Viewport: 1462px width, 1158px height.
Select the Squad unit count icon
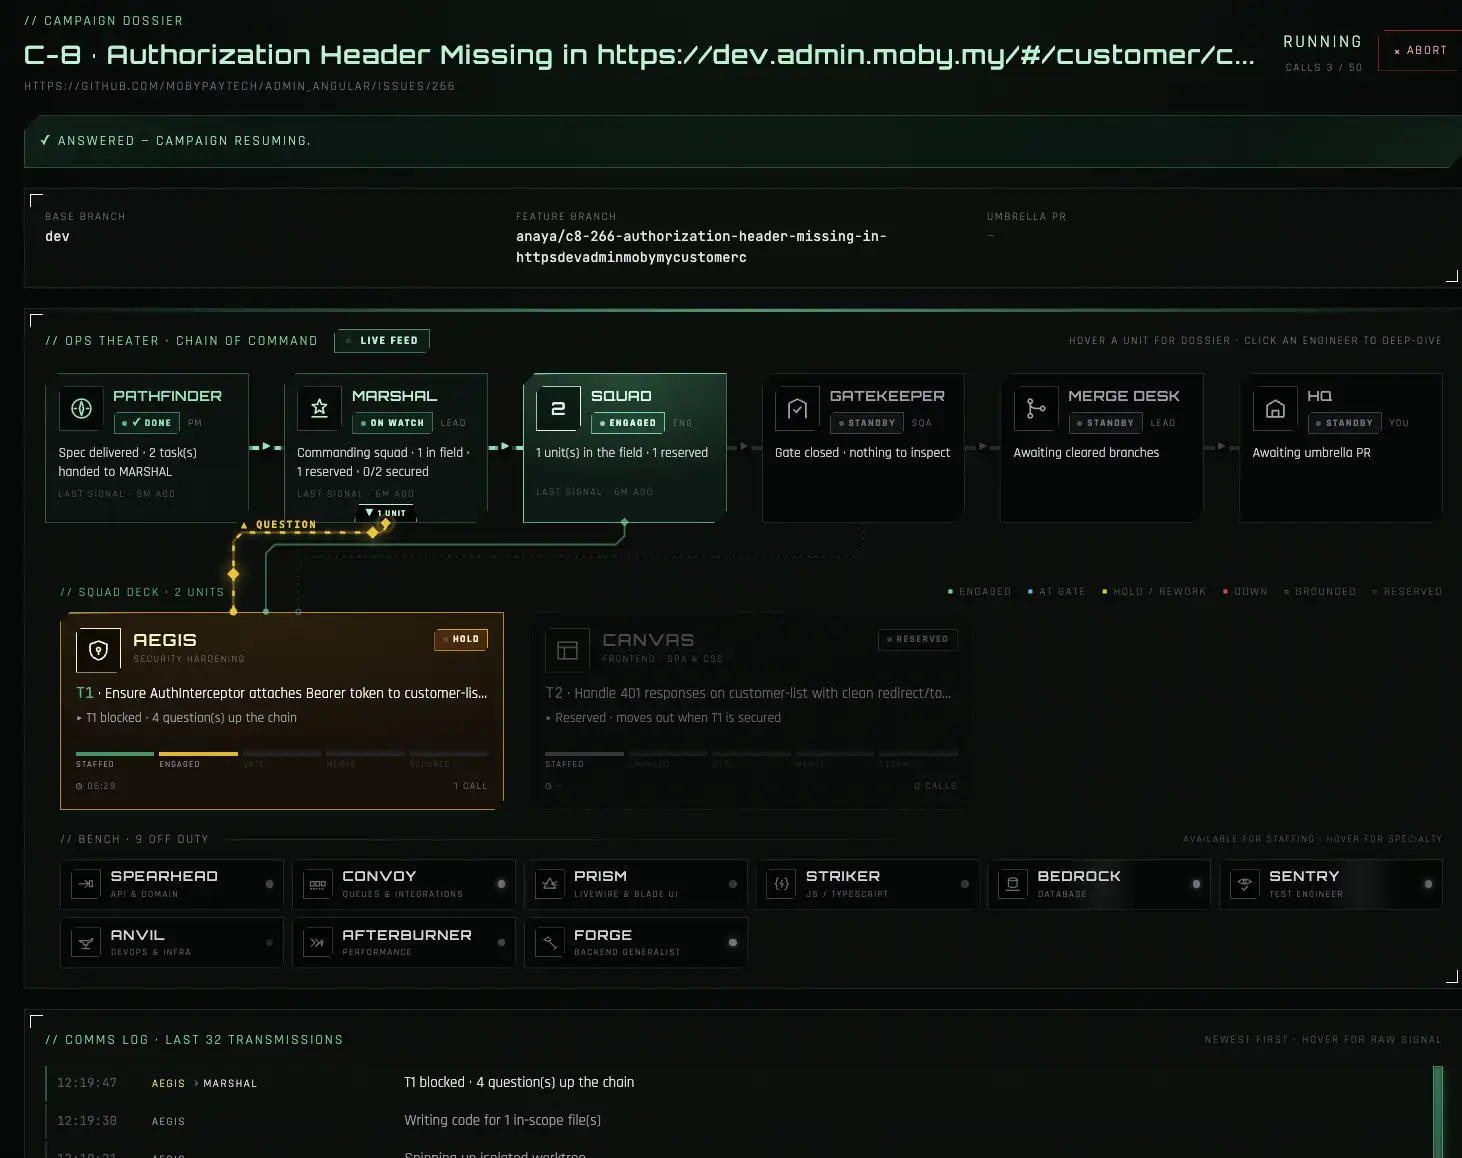tap(559, 408)
